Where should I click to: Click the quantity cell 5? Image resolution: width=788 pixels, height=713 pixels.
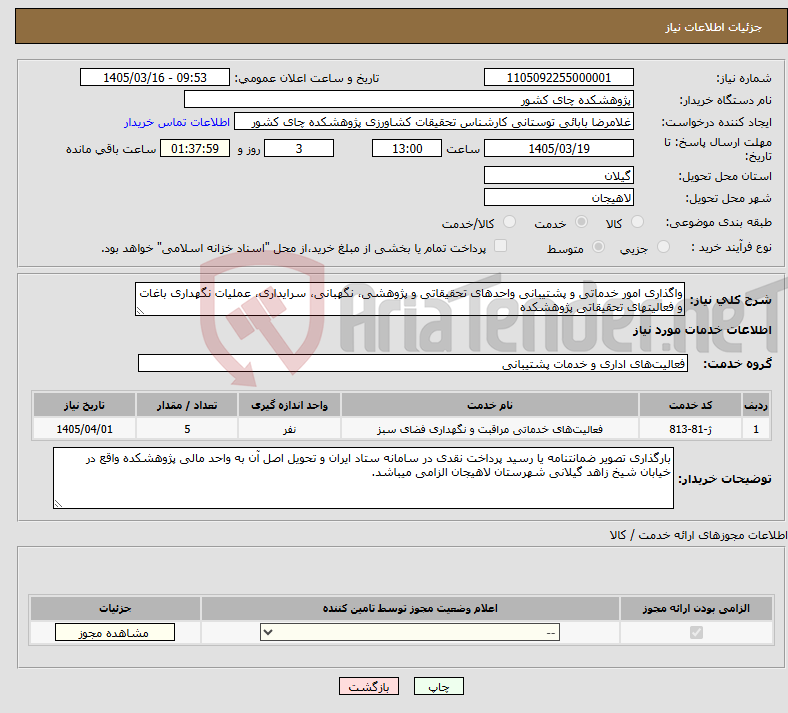187,429
